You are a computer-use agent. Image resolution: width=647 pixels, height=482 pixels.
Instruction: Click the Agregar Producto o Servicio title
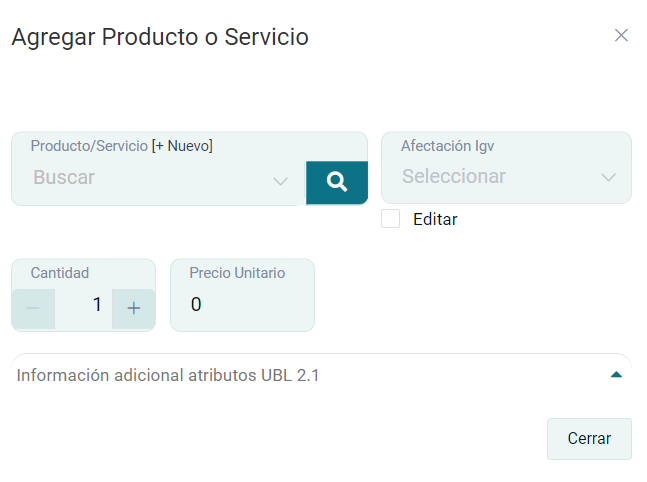(160, 37)
